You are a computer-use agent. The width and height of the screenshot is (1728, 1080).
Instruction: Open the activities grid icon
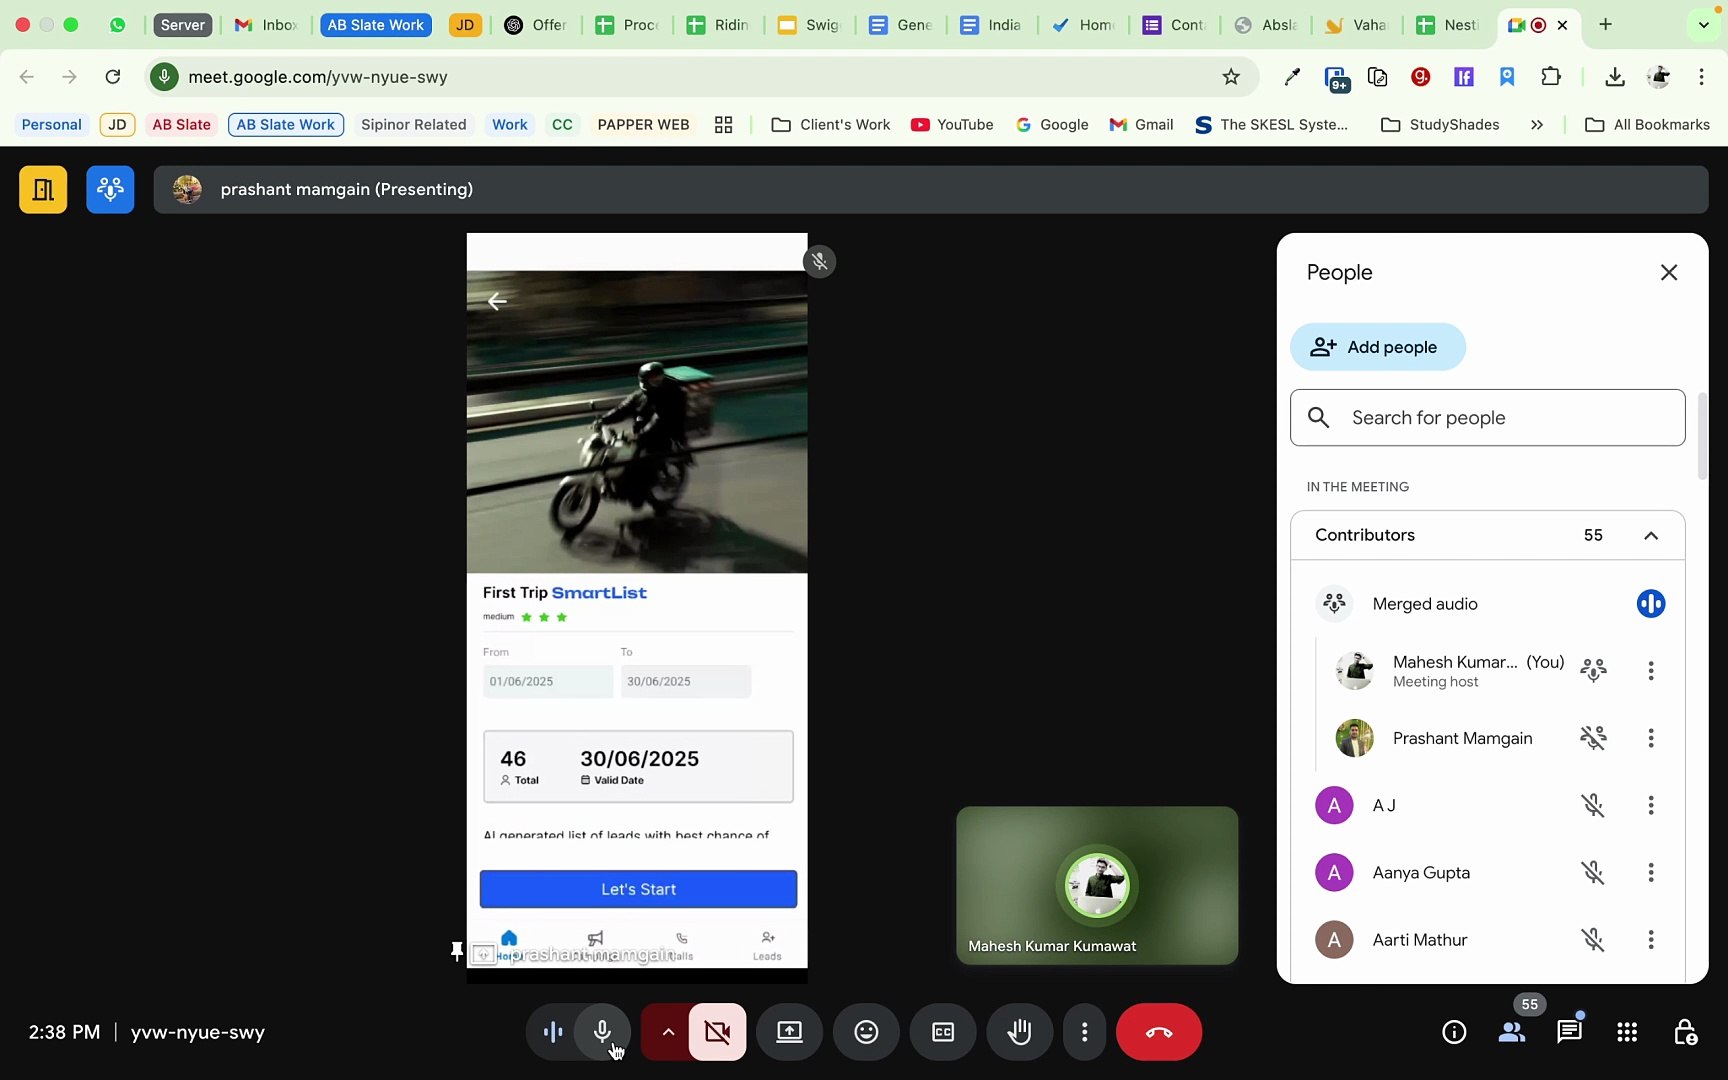coord(1627,1032)
